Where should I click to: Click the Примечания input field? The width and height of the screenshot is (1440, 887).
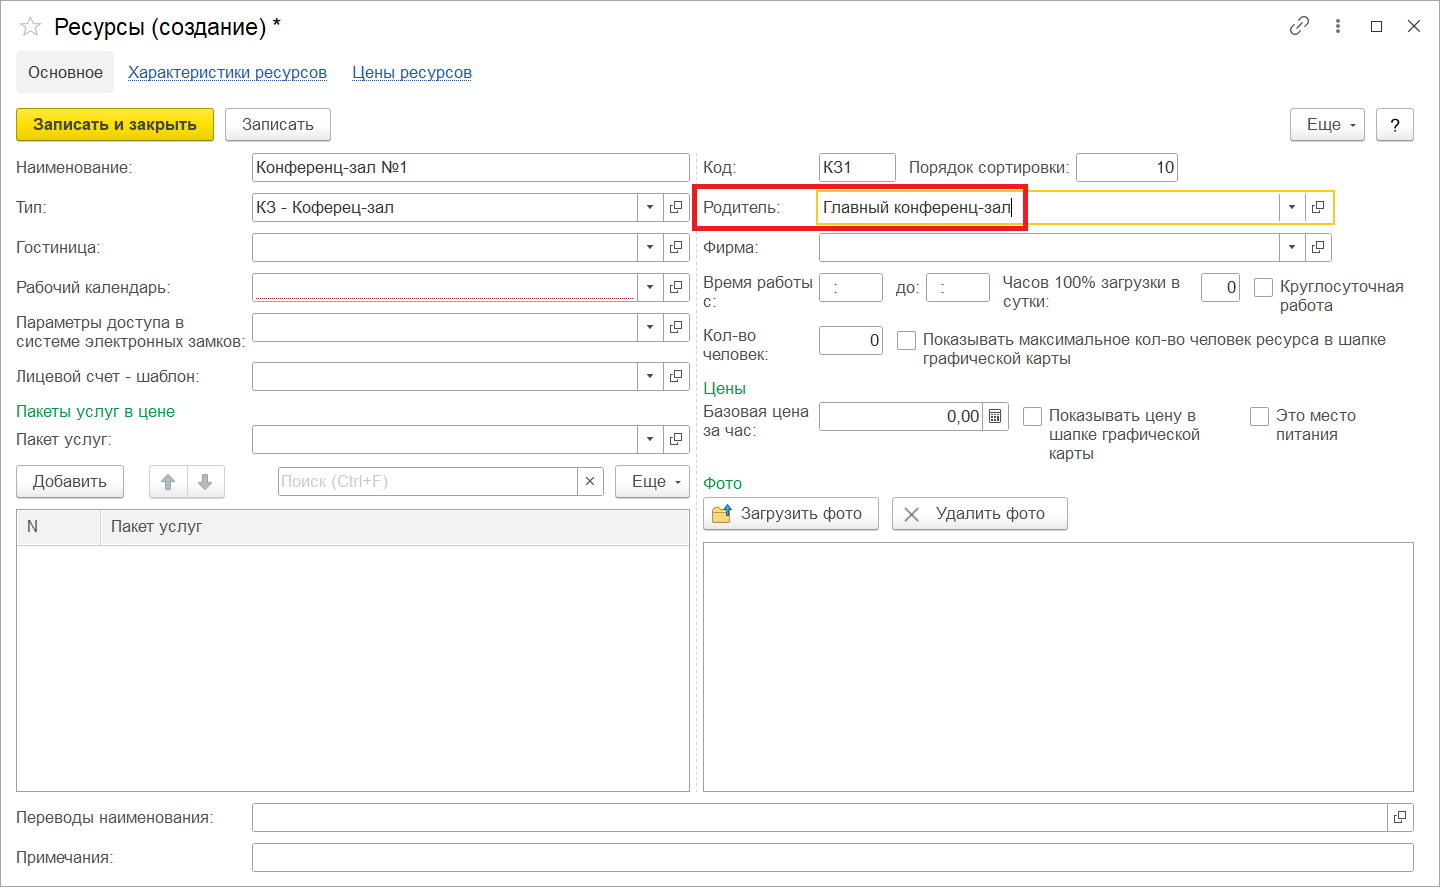832,857
